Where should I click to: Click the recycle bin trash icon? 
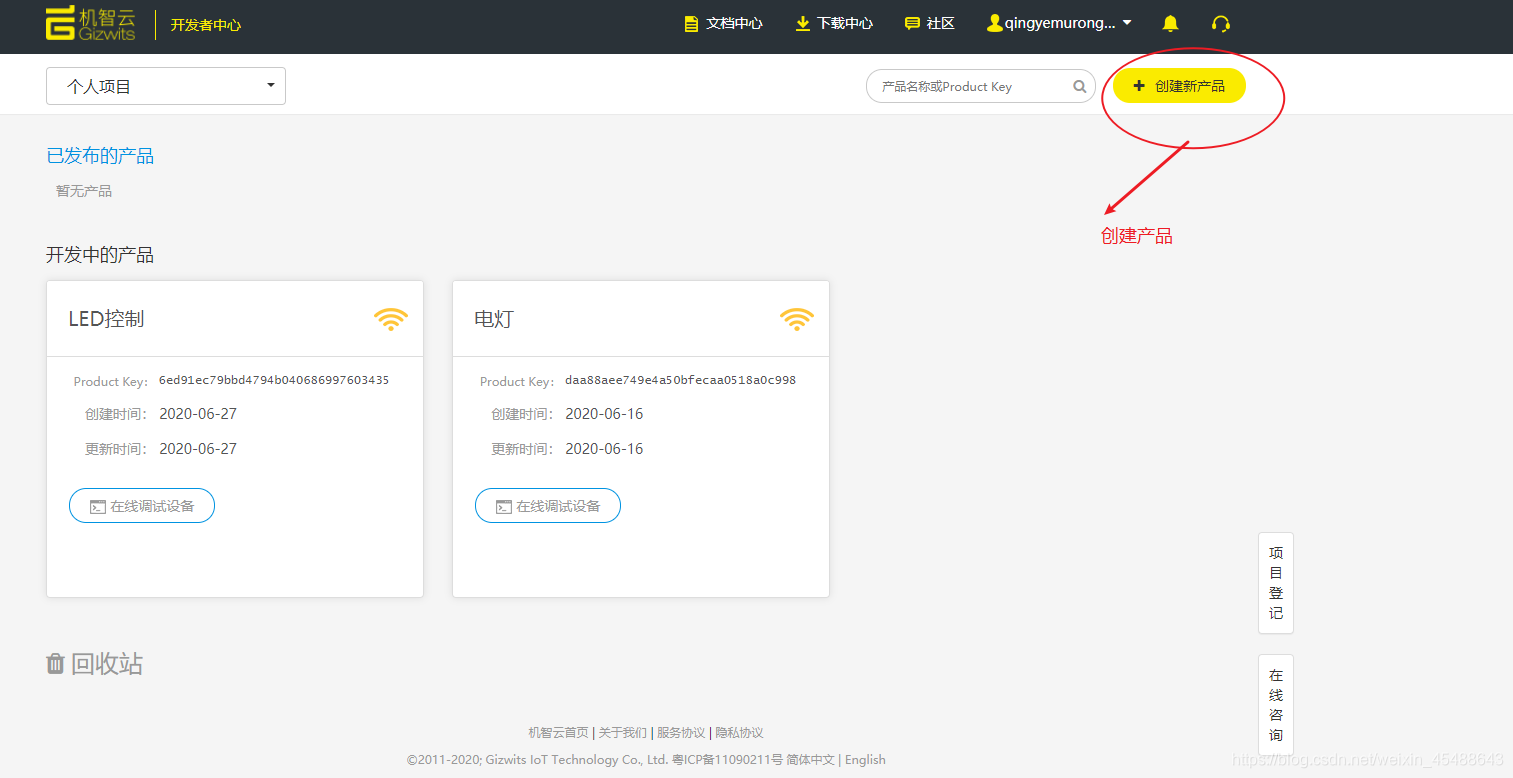[x=56, y=663]
